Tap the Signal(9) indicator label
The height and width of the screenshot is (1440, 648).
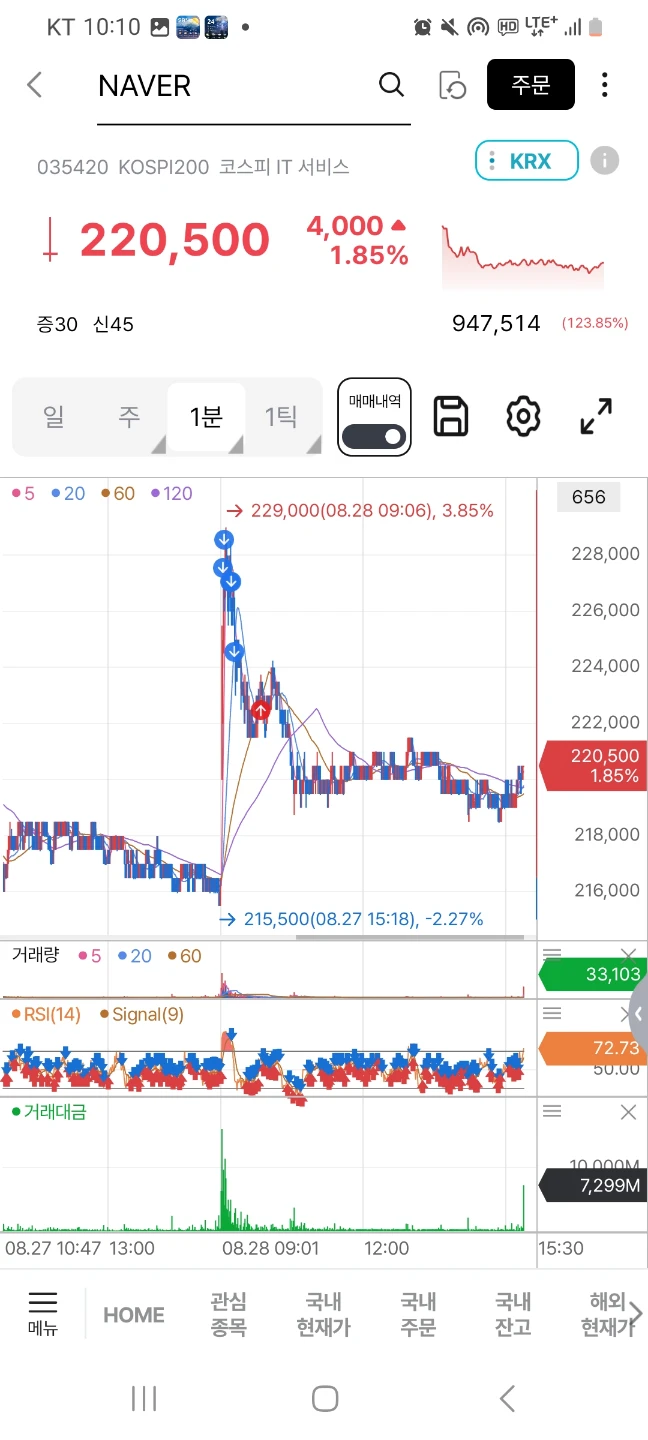click(x=141, y=1015)
